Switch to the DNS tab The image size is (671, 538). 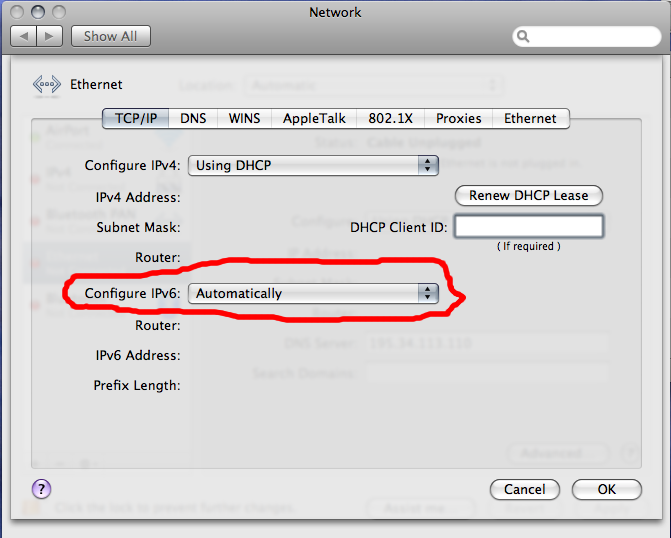193,118
